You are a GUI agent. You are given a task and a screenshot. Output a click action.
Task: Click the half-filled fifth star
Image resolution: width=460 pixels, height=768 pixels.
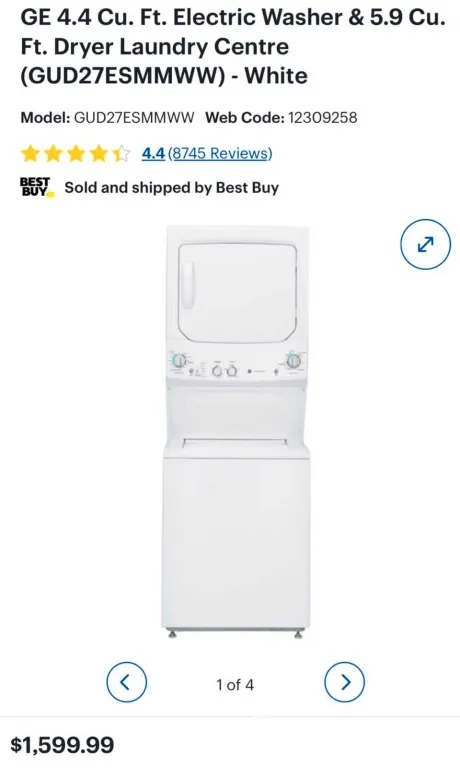[x=121, y=154]
